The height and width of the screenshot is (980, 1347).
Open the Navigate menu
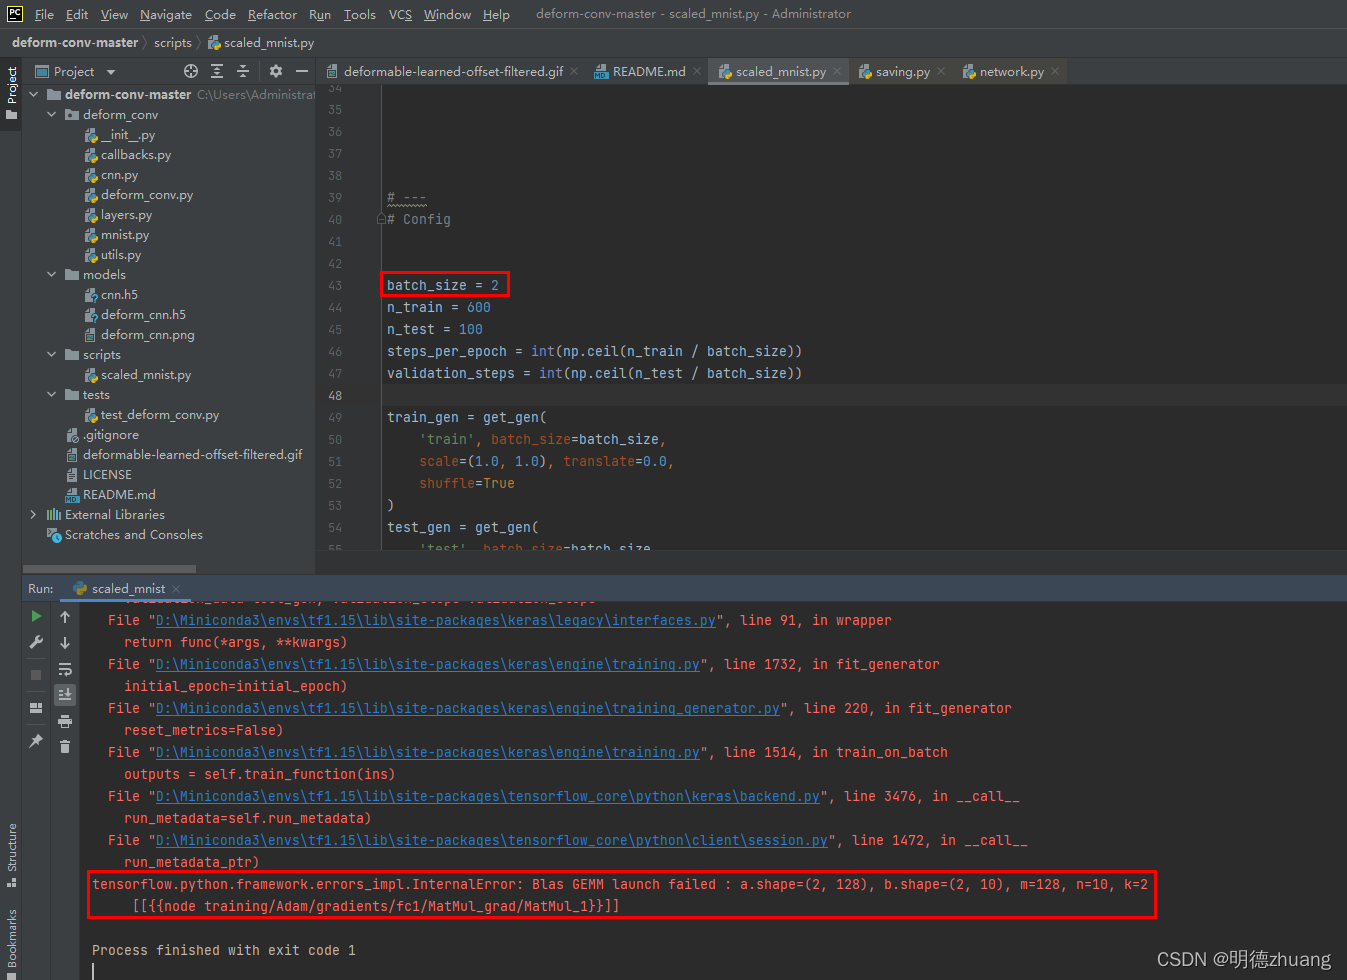(166, 14)
